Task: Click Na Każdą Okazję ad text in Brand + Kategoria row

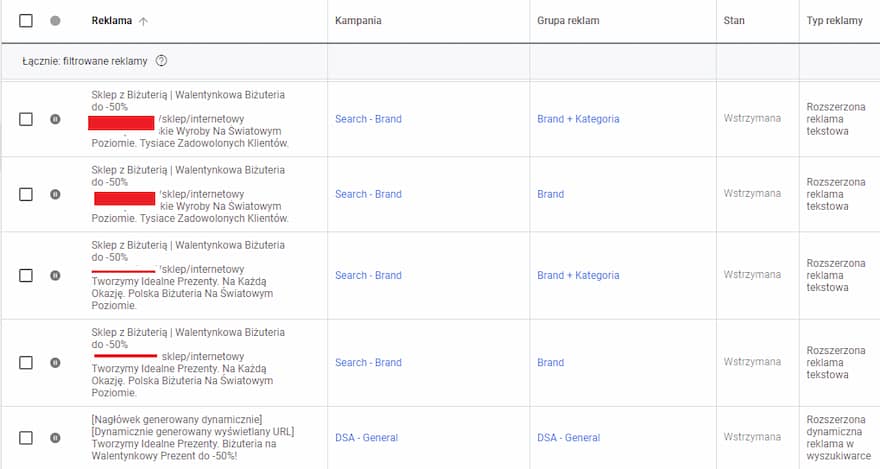Action: [x=188, y=275]
